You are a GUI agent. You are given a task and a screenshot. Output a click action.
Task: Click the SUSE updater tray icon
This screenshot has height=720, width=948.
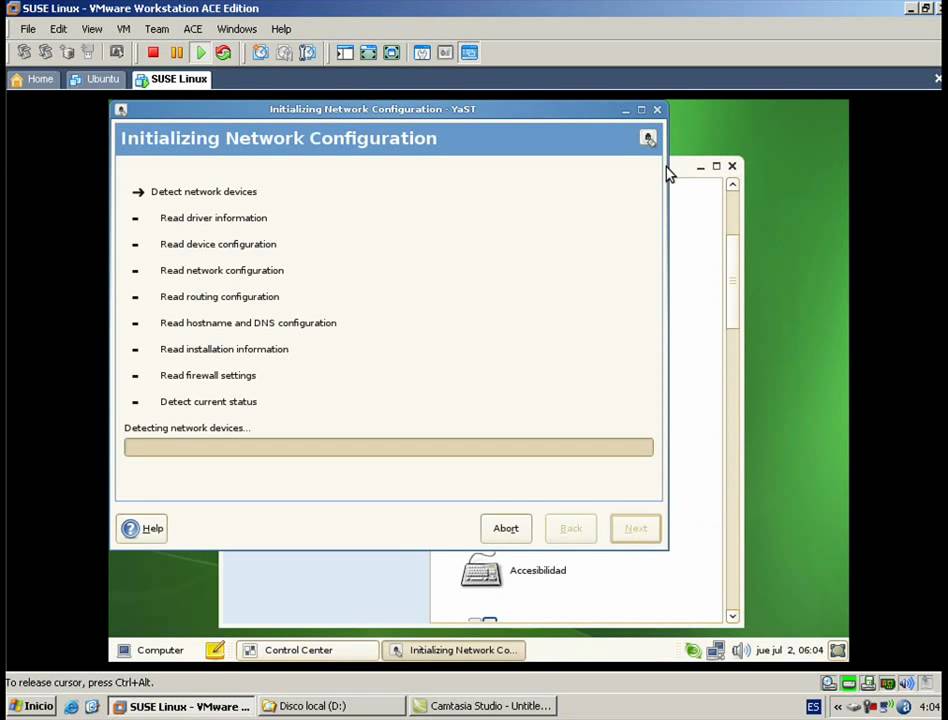(x=693, y=650)
